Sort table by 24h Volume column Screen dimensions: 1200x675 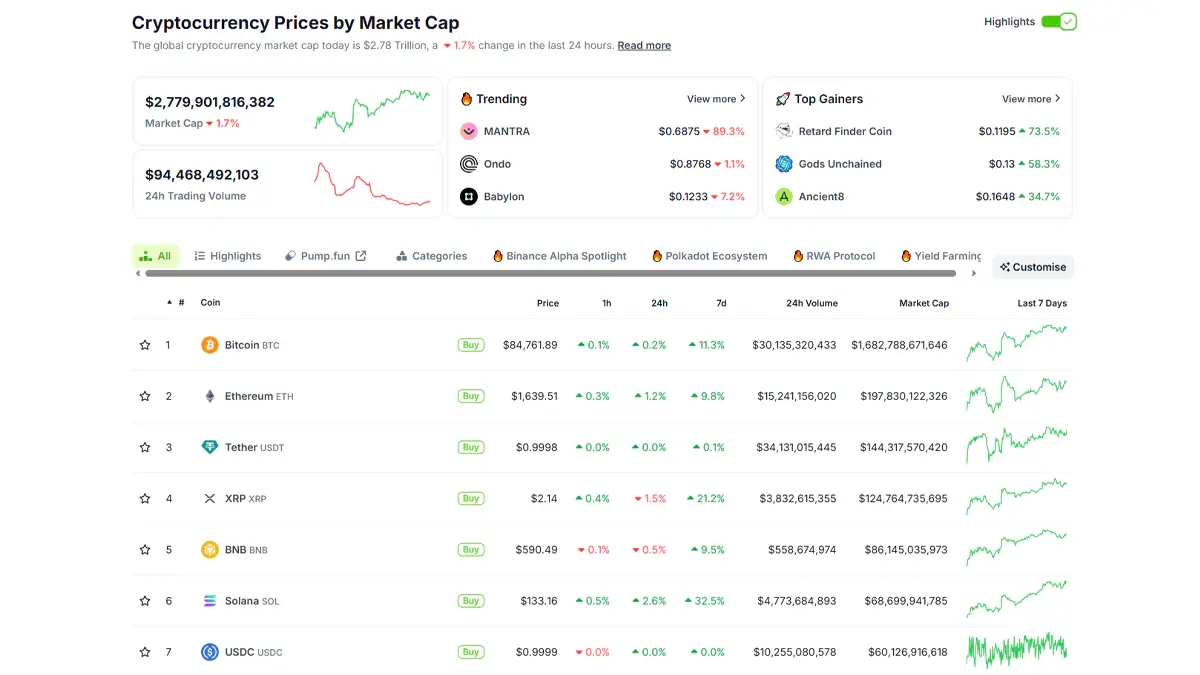[812, 303]
